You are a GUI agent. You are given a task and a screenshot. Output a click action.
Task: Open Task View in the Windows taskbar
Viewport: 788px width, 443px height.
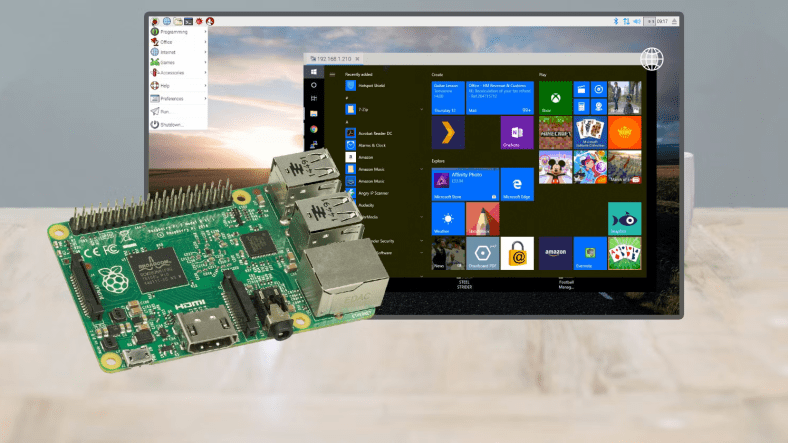pos(314,98)
